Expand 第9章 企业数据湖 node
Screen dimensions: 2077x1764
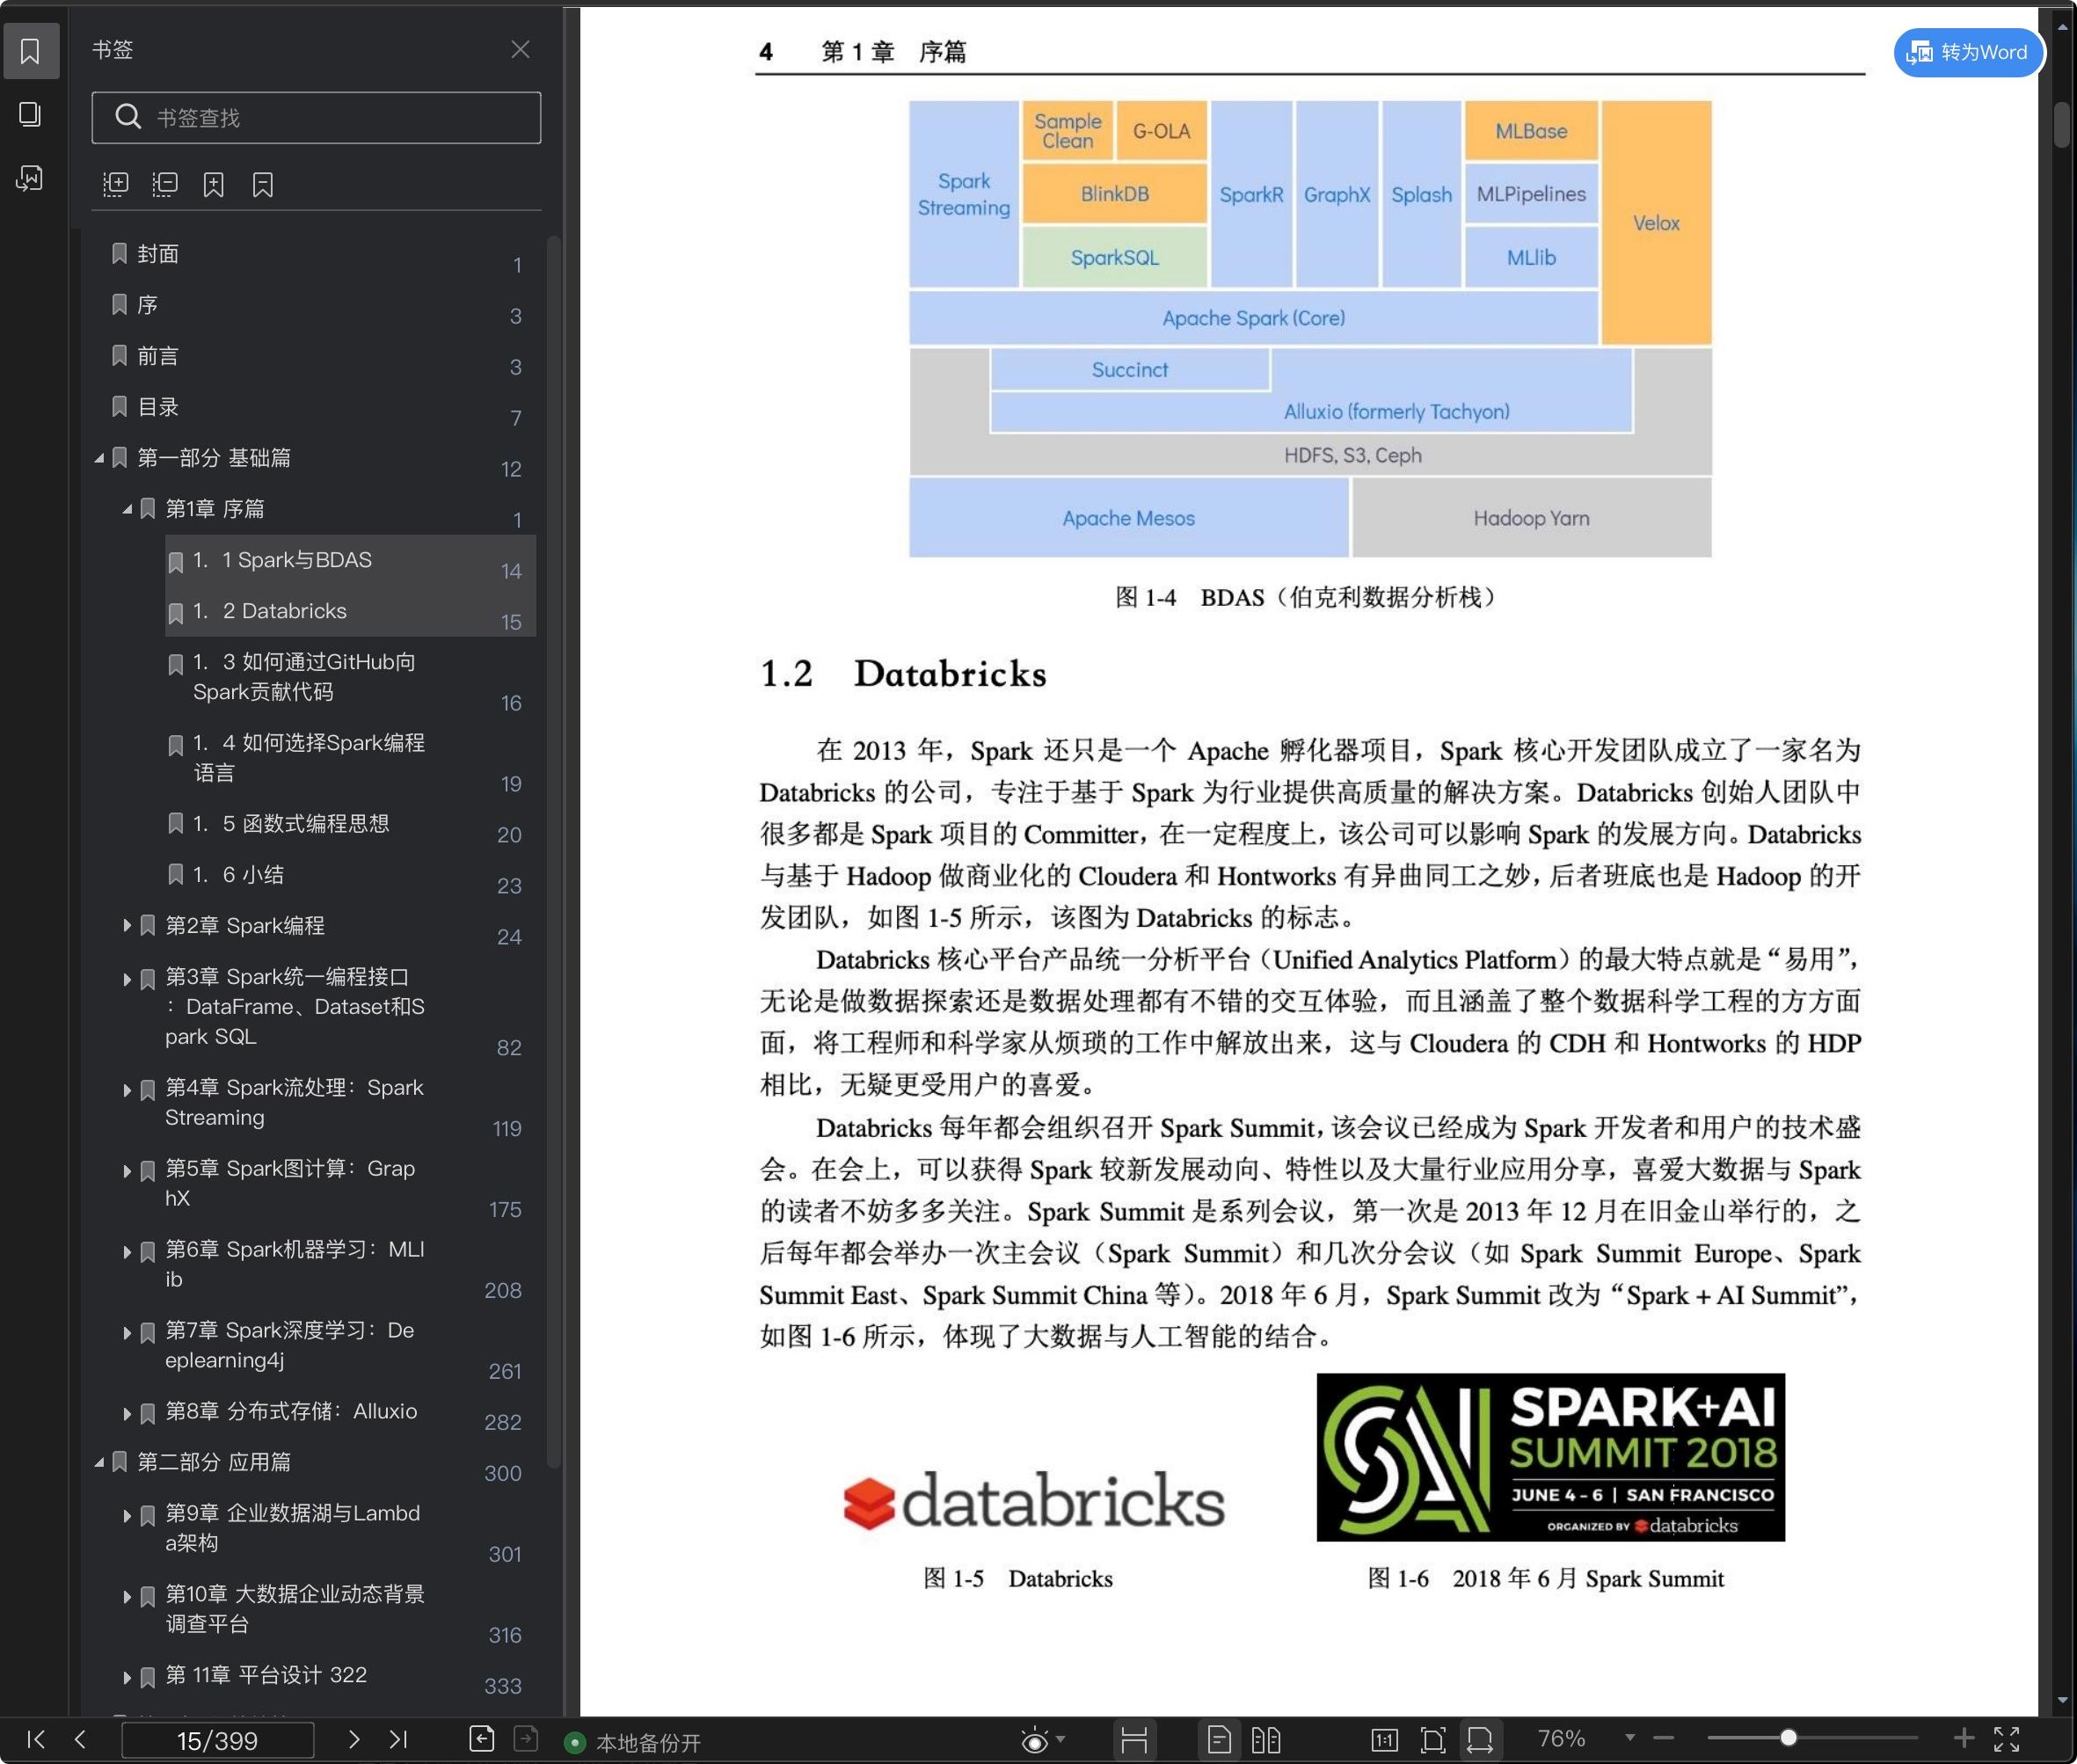pyautogui.click(x=127, y=1516)
